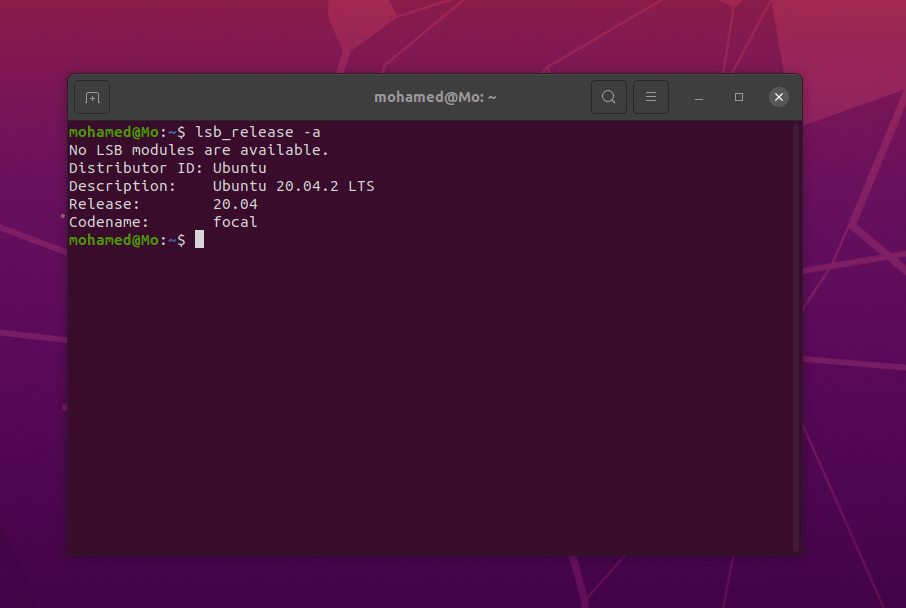The width and height of the screenshot is (906, 608).
Task: Open the terminal hamburger menu
Action: 651,97
